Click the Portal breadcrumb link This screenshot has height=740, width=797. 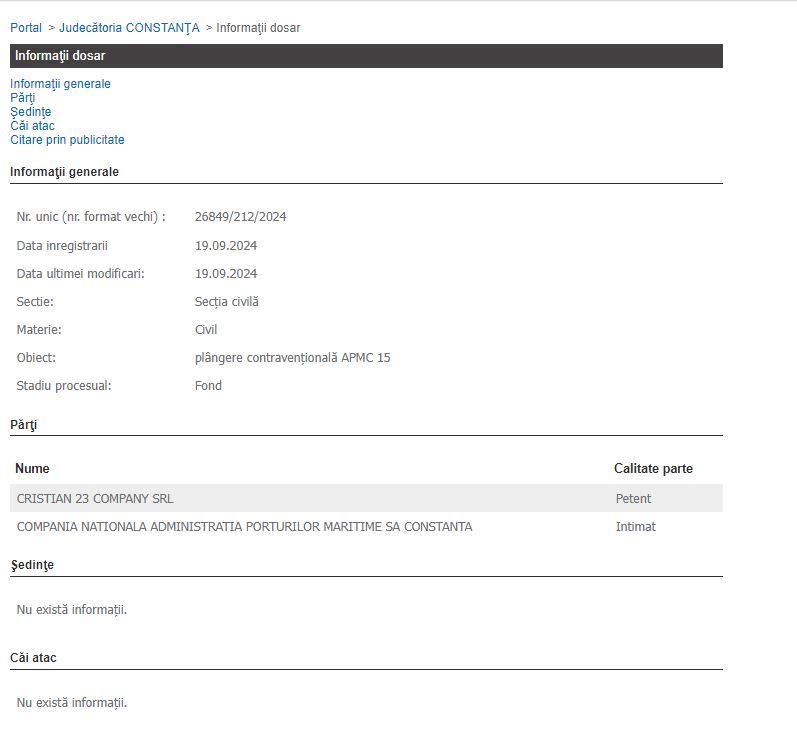tap(26, 28)
